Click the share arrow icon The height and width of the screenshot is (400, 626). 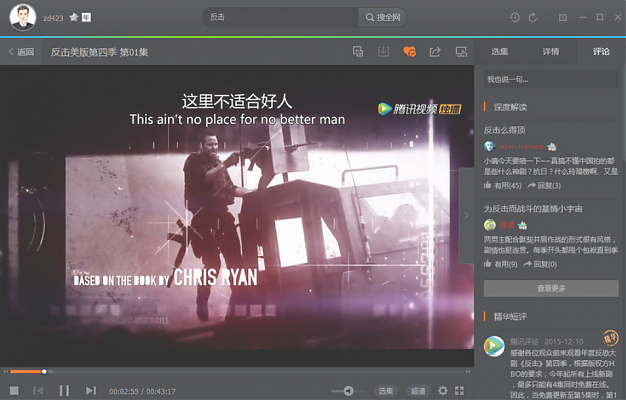(x=435, y=51)
